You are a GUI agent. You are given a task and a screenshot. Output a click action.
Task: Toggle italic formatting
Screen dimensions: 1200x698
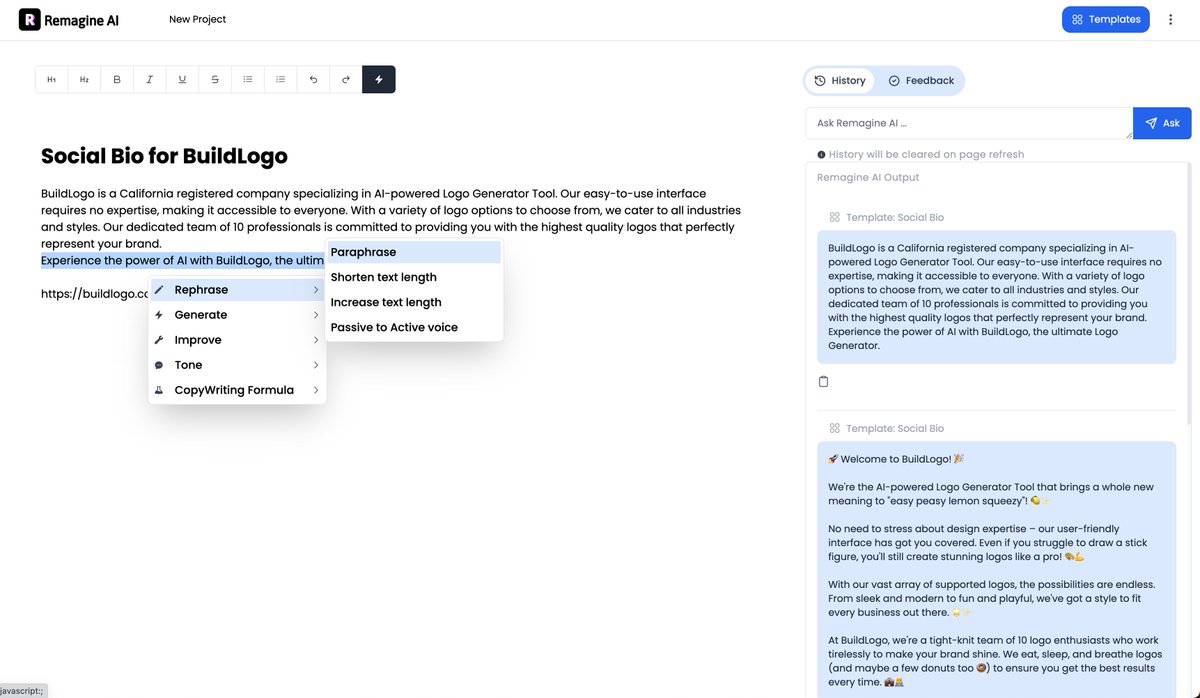tap(149, 80)
